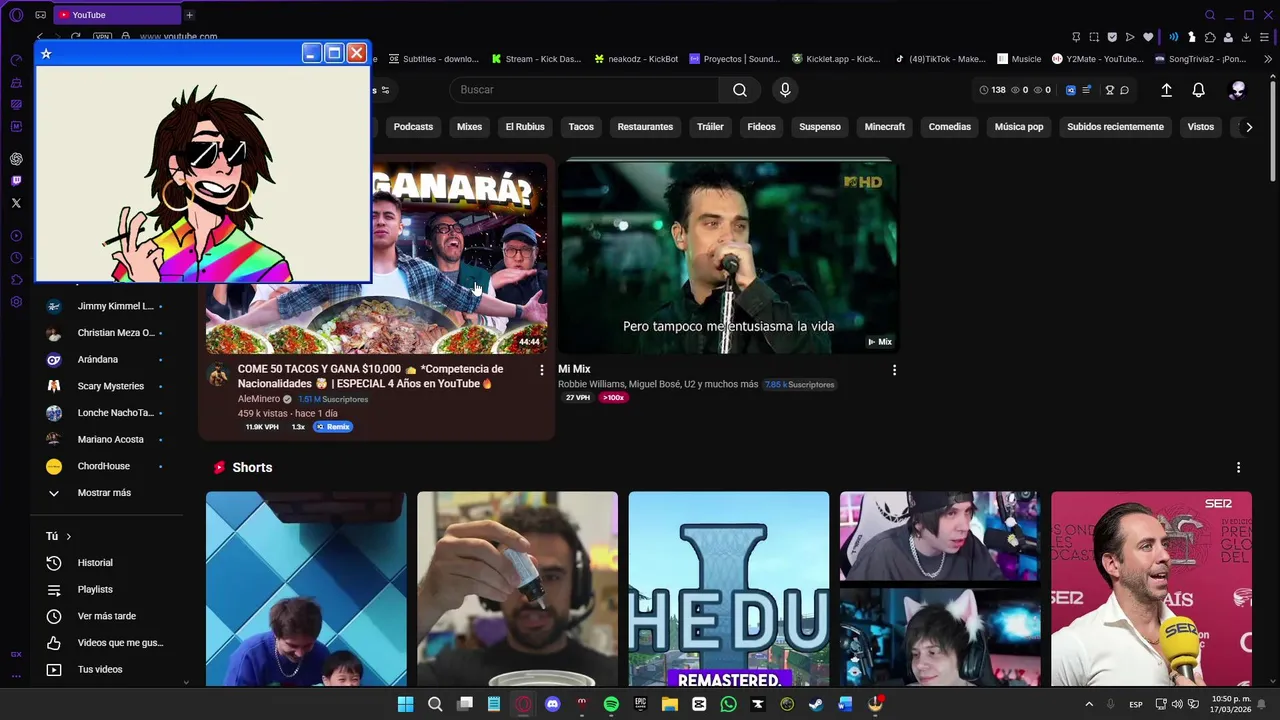This screenshot has height=720, width=1280.
Task: Open Epic Games launcher from taskbar
Action: (640, 704)
